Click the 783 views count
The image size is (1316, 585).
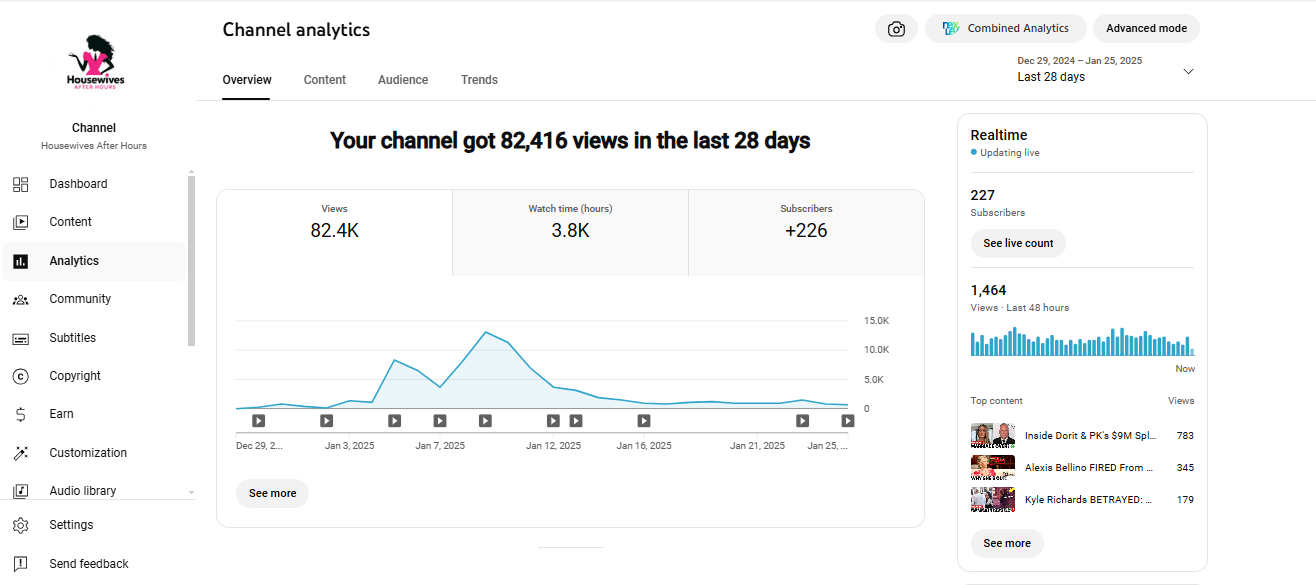click(1185, 436)
